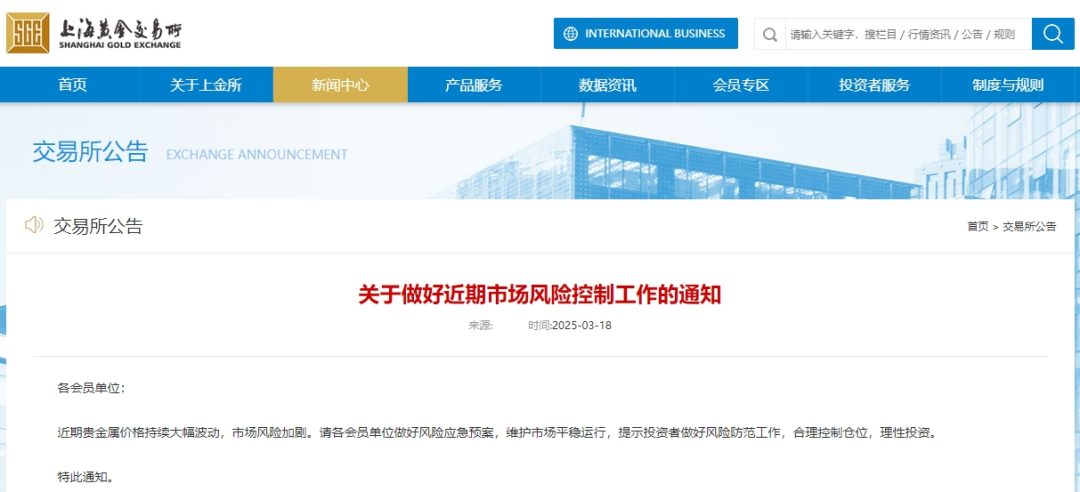Click the paragraph beginning 近期贵金属价格持续大幅波动

pos(497,433)
